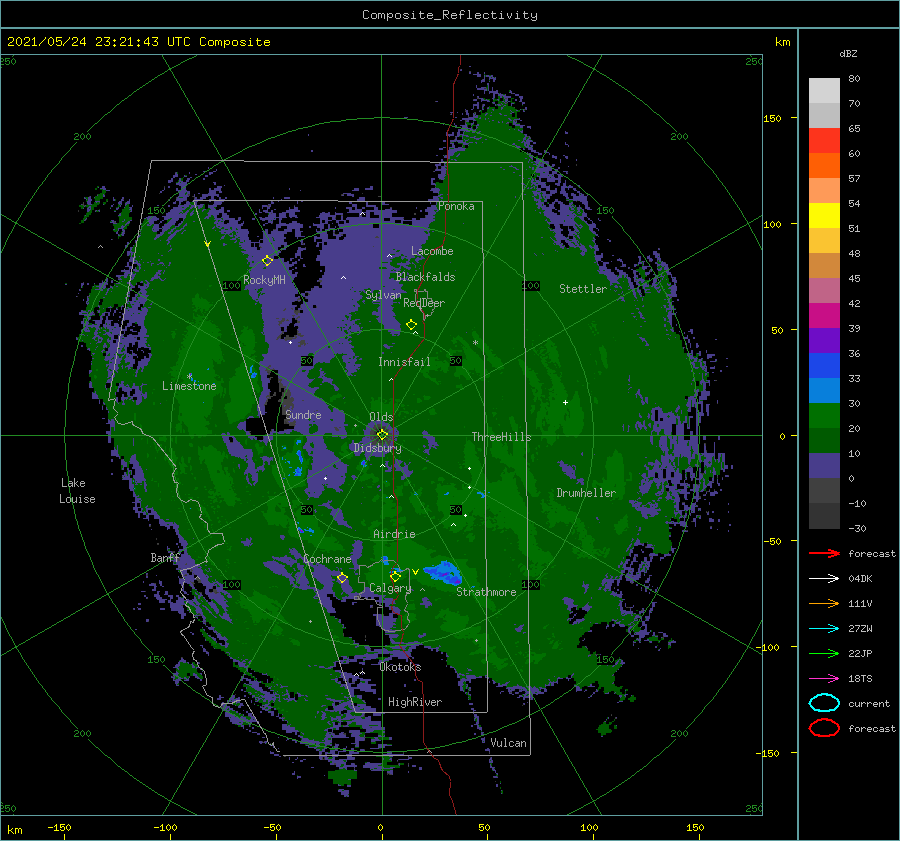Click the Sylvan label on map

383,295
